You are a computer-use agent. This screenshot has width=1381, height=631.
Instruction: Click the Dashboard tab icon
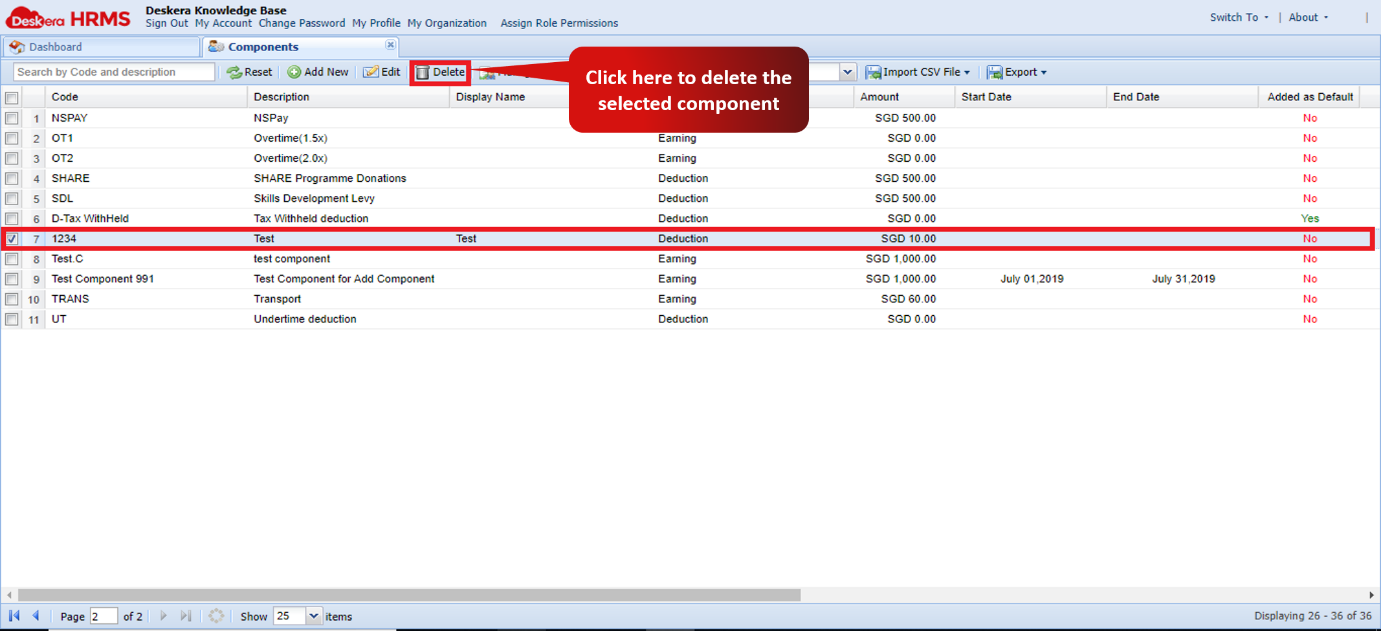click(17, 47)
